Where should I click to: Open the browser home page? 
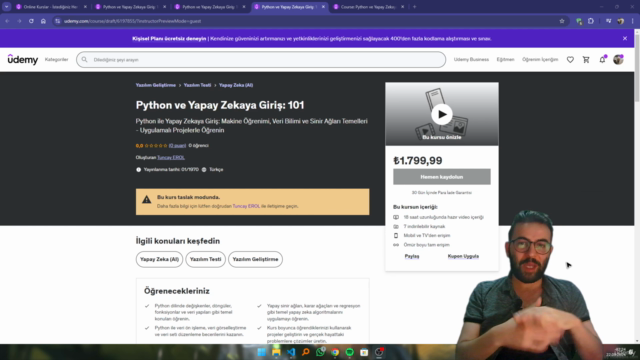tap(43, 21)
